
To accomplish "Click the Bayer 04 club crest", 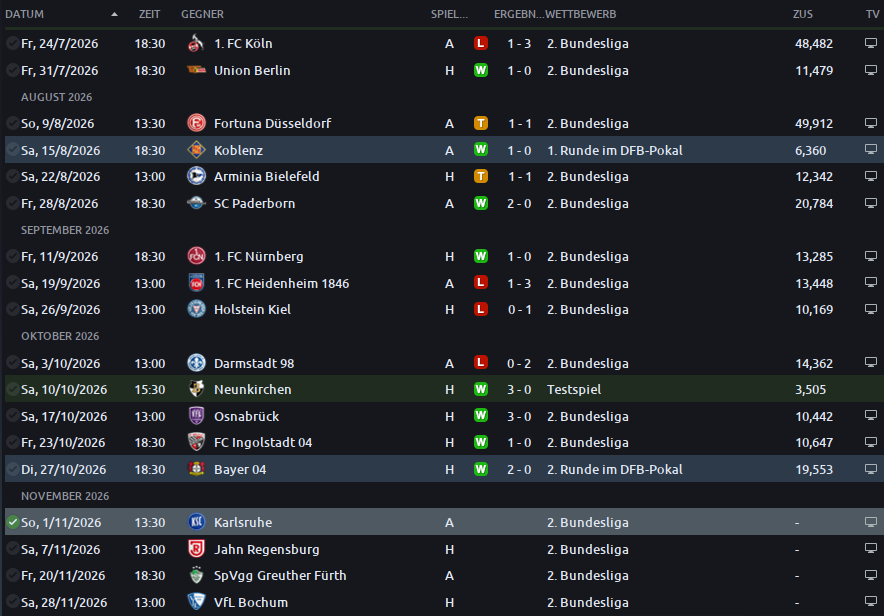I will 196,469.
